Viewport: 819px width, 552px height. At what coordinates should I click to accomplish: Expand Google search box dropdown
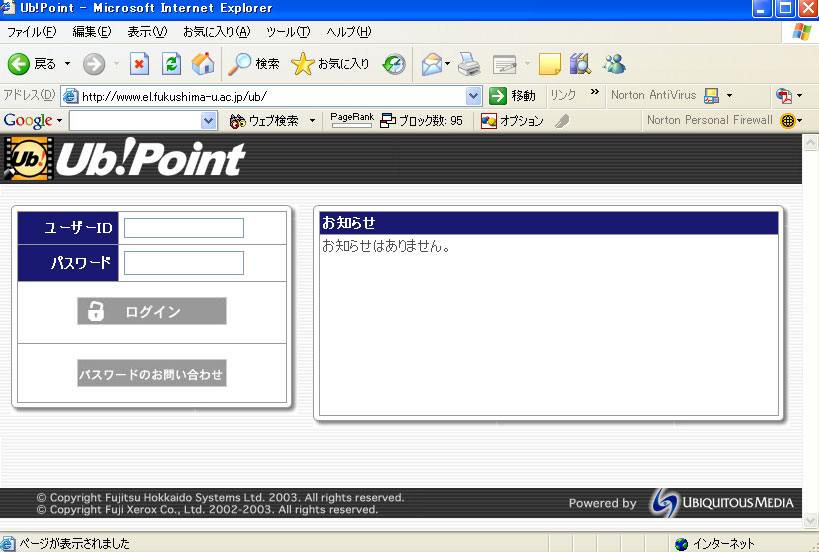(x=208, y=121)
